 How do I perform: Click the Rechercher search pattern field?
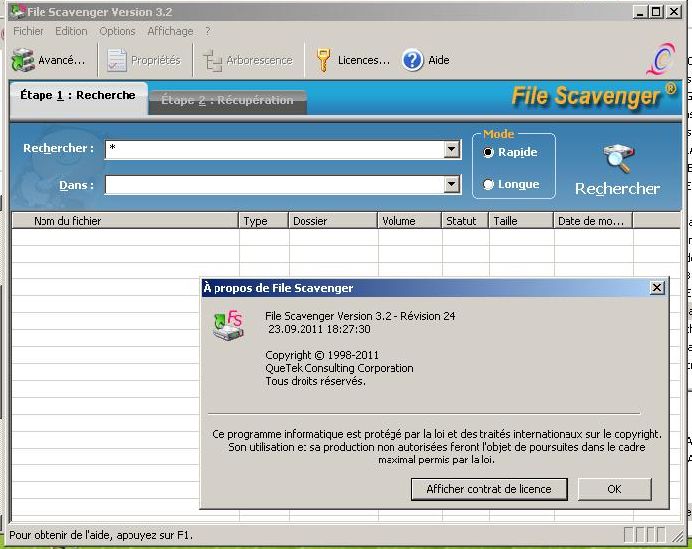[275, 149]
